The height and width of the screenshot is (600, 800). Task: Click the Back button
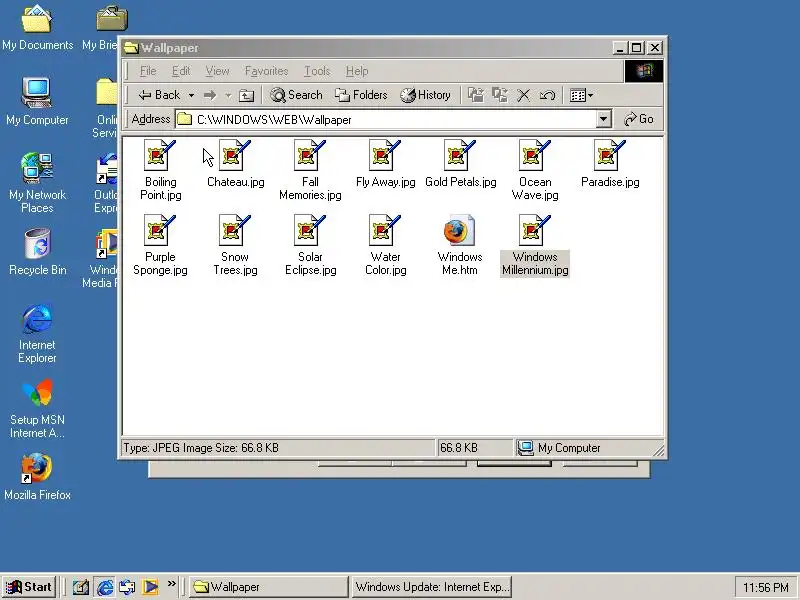click(x=159, y=95)
